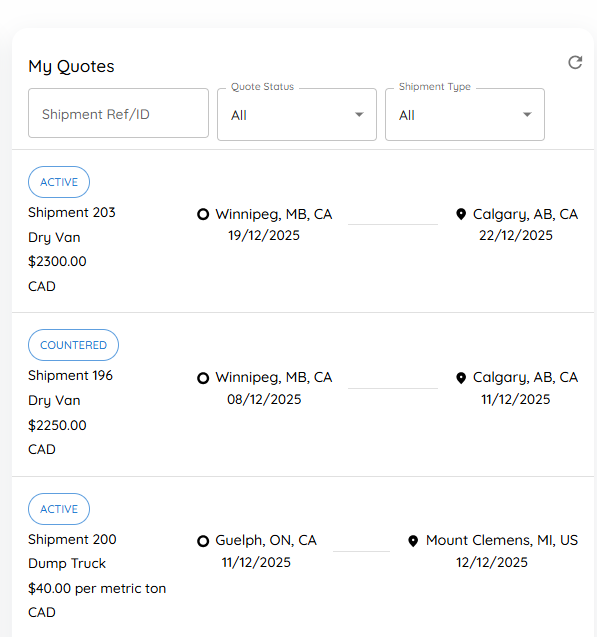Open Shipment 200 Dump Truck quote
597x637 pixels.
303,557
